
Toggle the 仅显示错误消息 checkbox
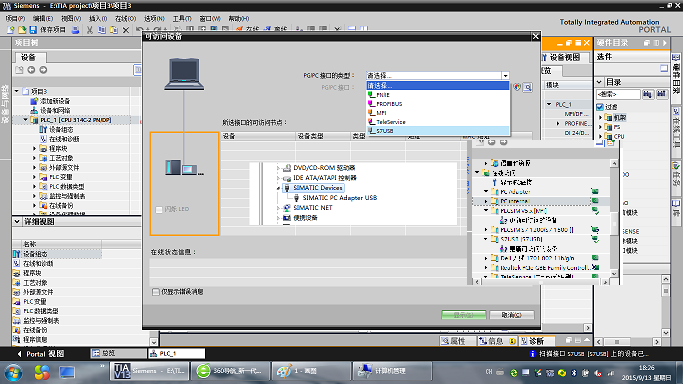(x=156, y=292)
